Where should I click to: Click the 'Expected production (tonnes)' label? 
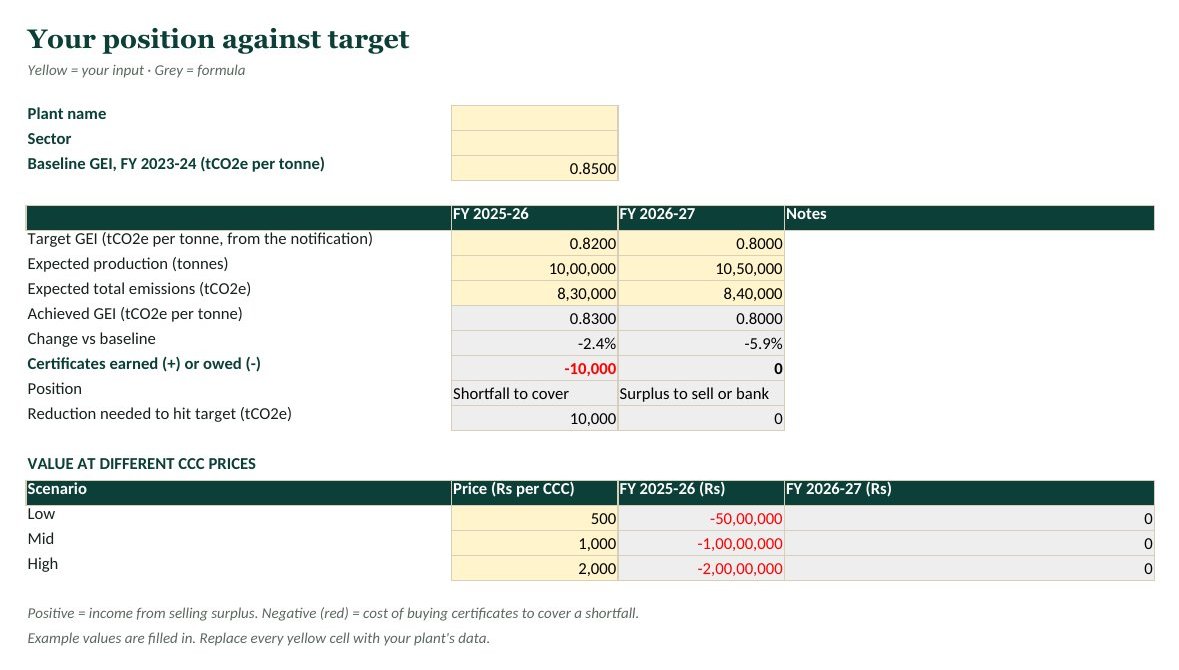click(x=128, y=263)
